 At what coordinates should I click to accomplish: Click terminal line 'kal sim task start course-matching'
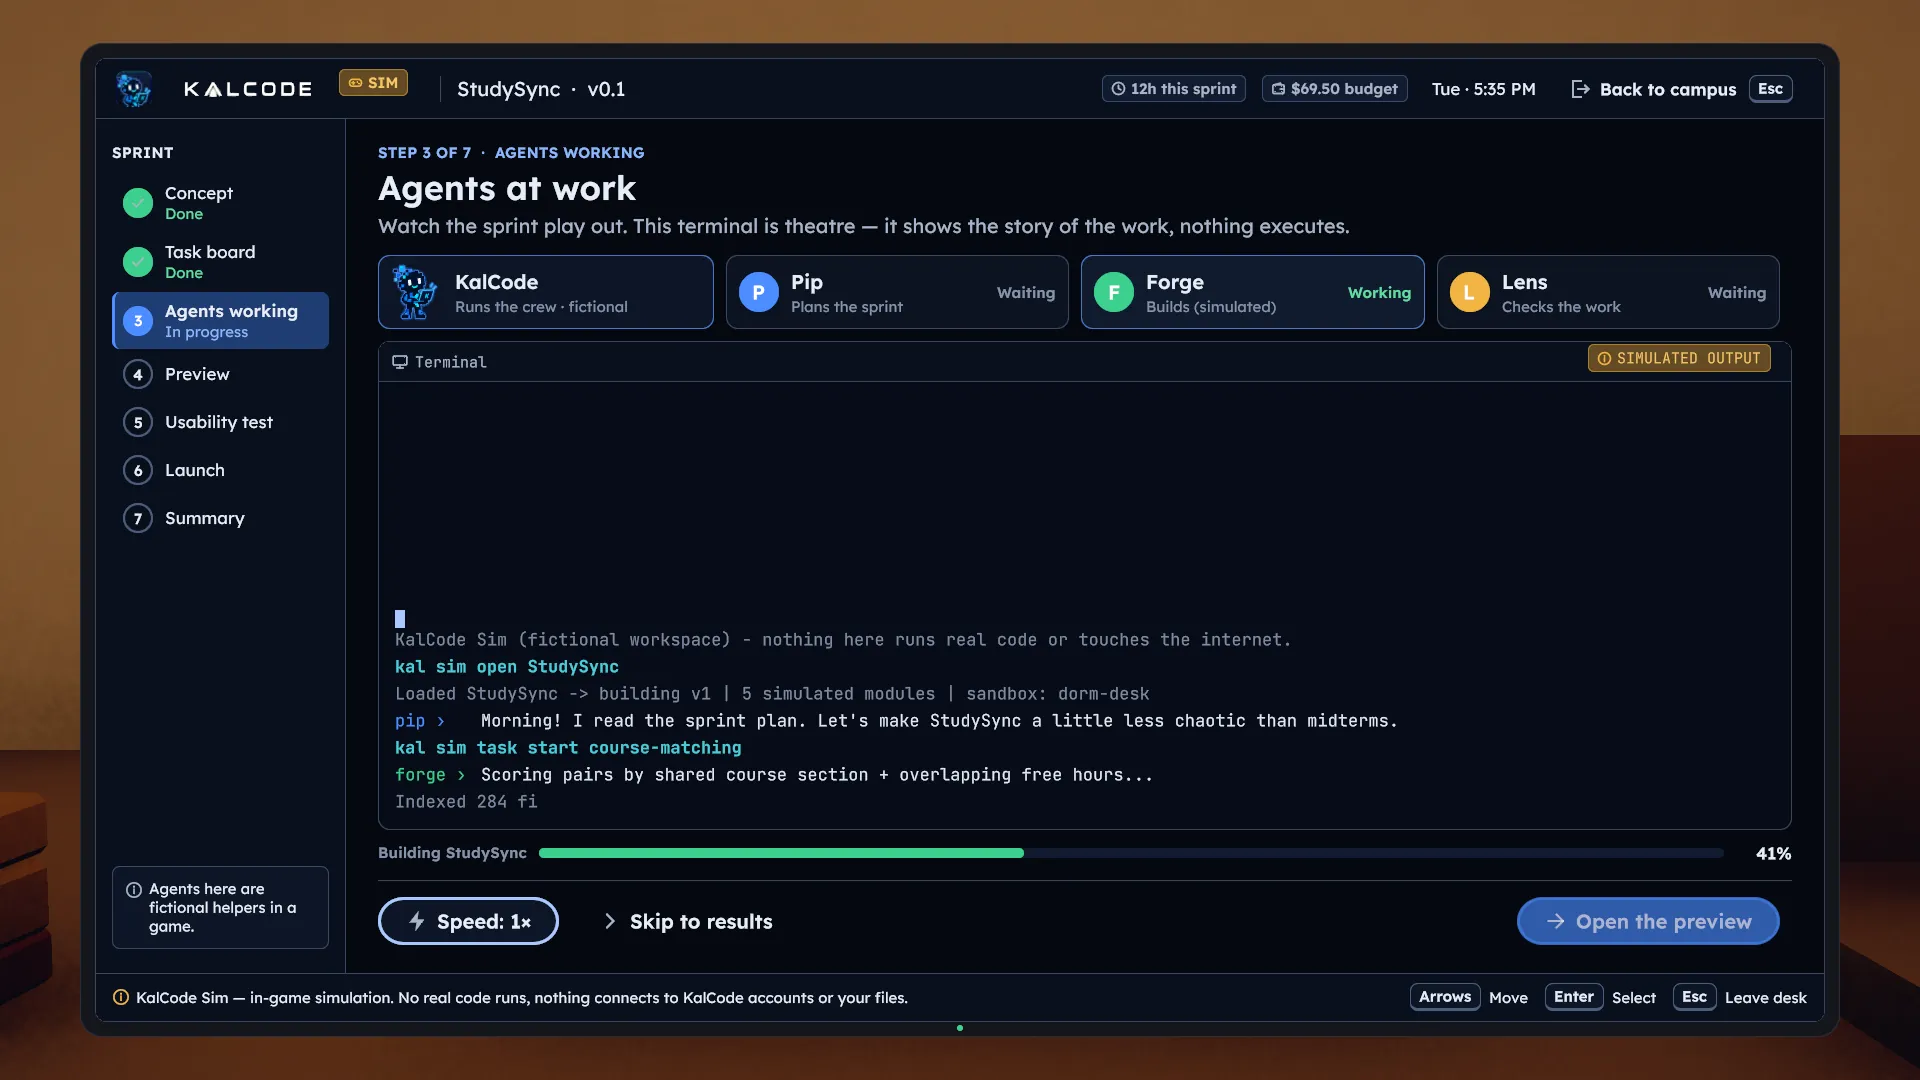[x=568, y=748]
